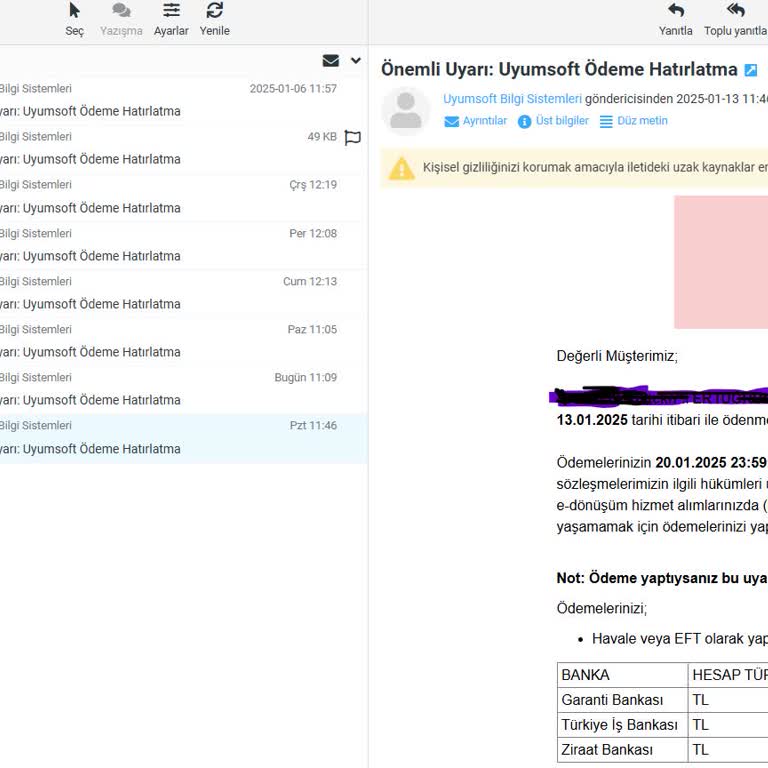
Task: Open the Yazışma threads option
Action: tap(121, 20)
